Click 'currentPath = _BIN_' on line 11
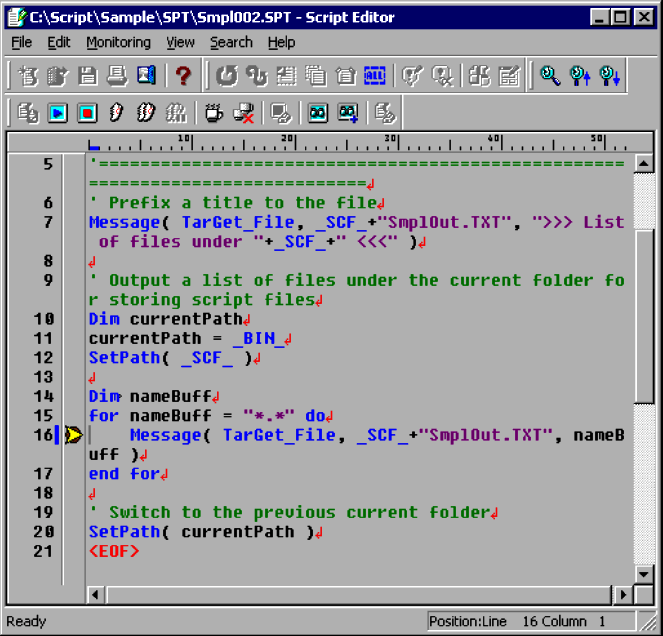This screenshot has height=636, width=663. [x=186, y=338]
